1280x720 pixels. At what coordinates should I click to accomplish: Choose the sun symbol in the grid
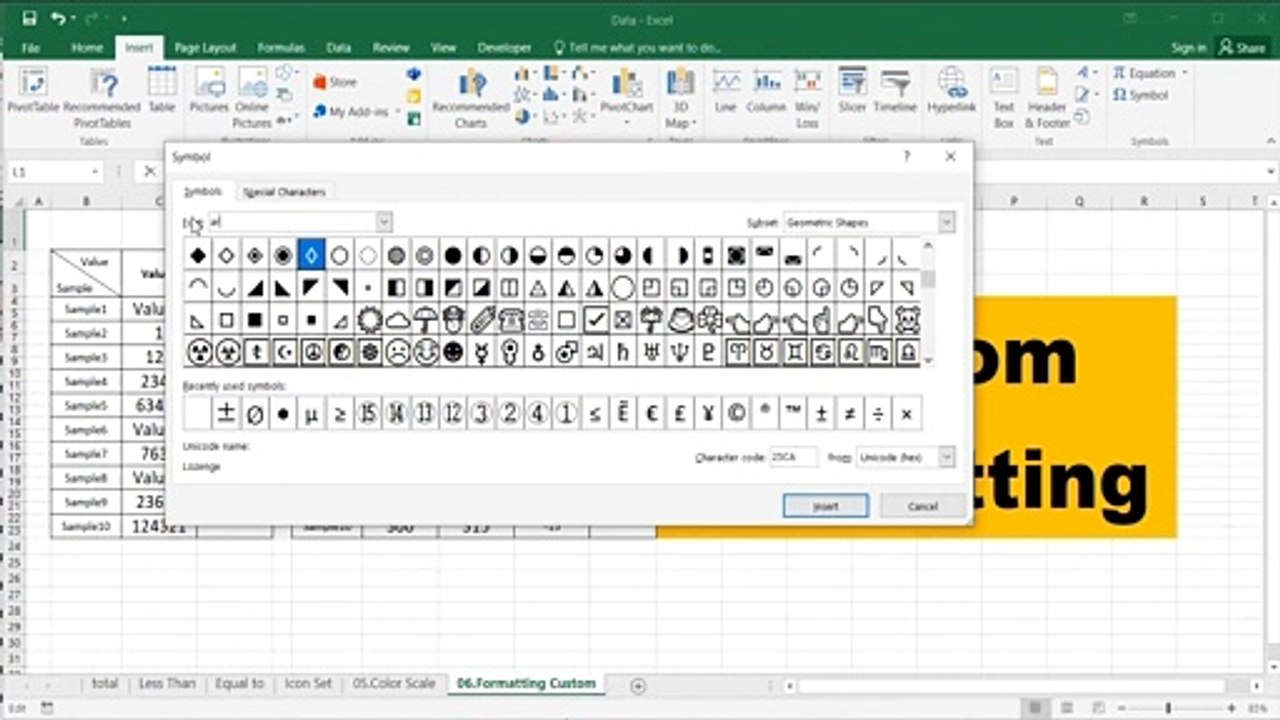[x=369, y=321]
